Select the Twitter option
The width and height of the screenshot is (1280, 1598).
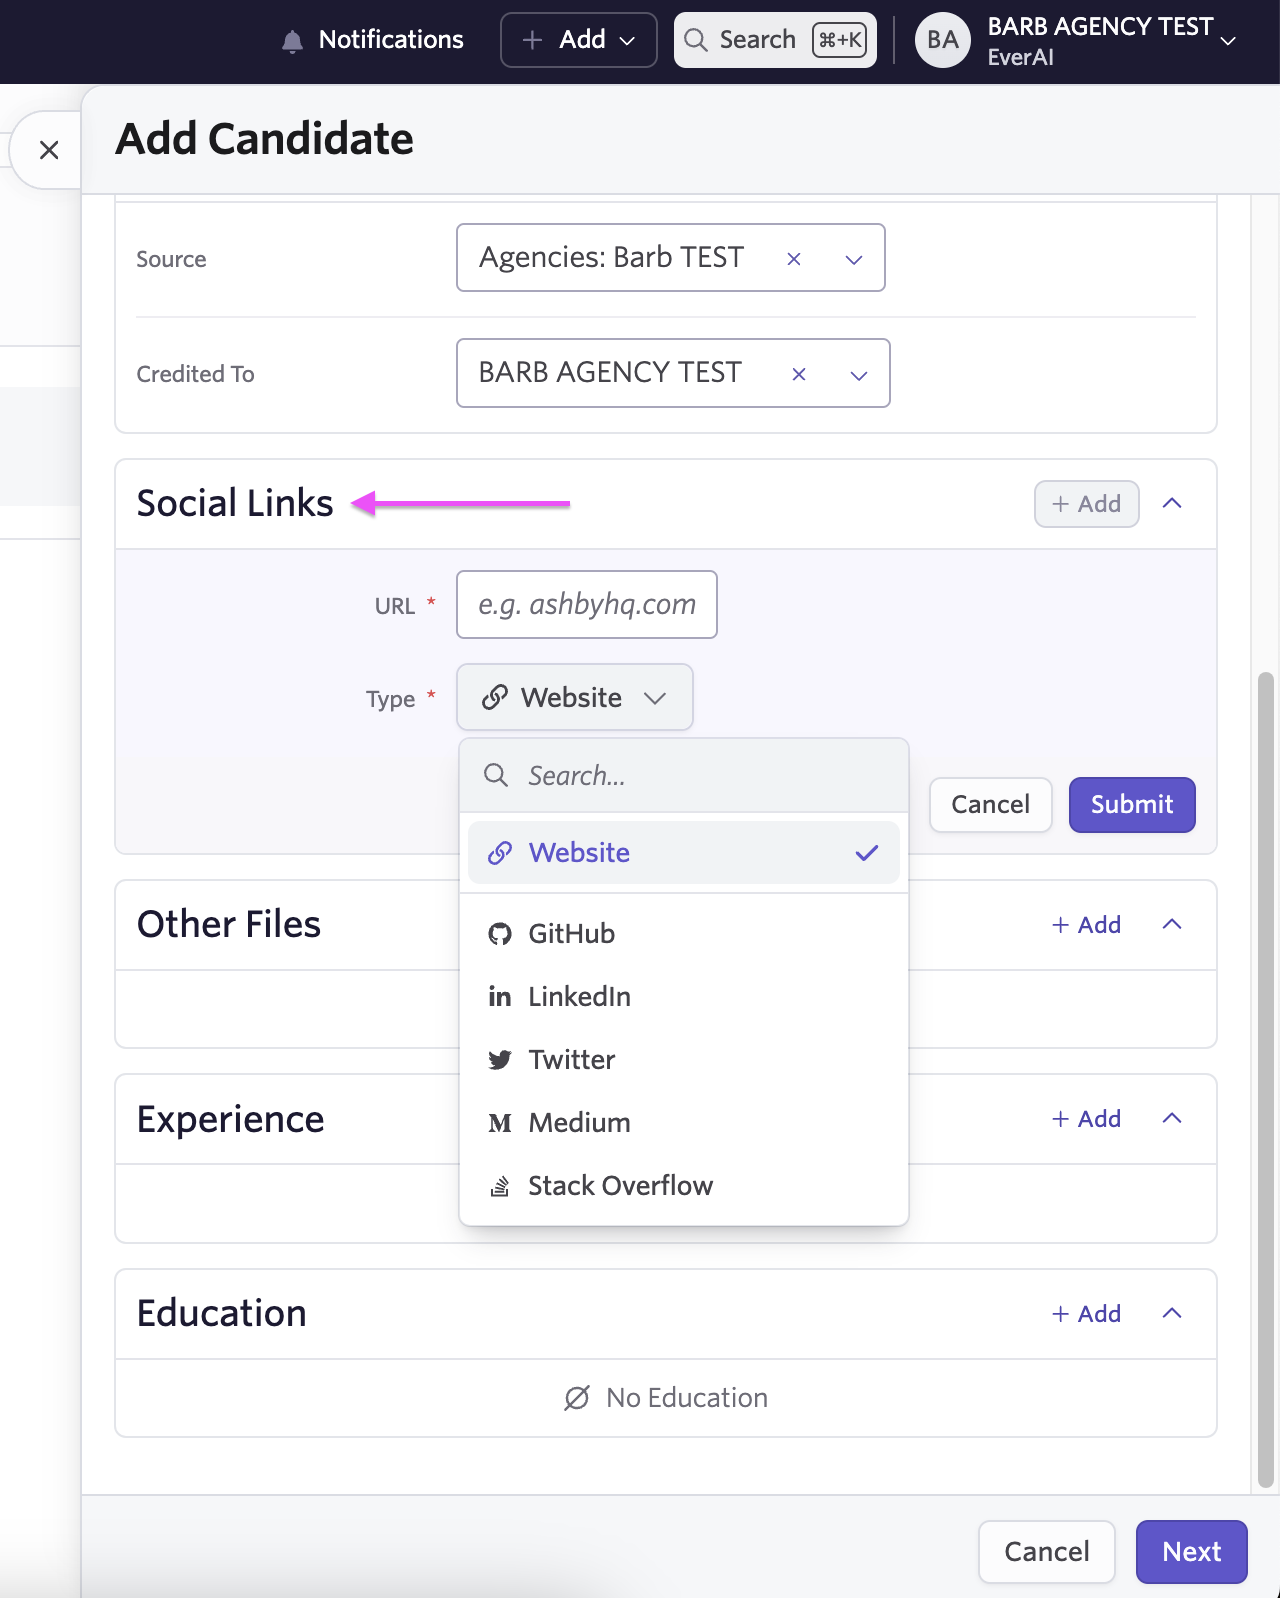684,1059
